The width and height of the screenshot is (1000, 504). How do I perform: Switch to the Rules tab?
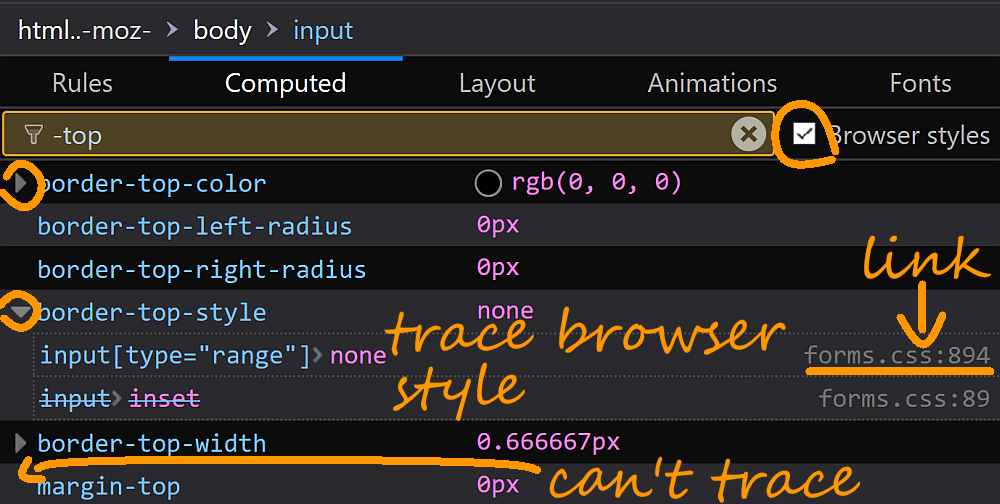[x=82, y=83]
